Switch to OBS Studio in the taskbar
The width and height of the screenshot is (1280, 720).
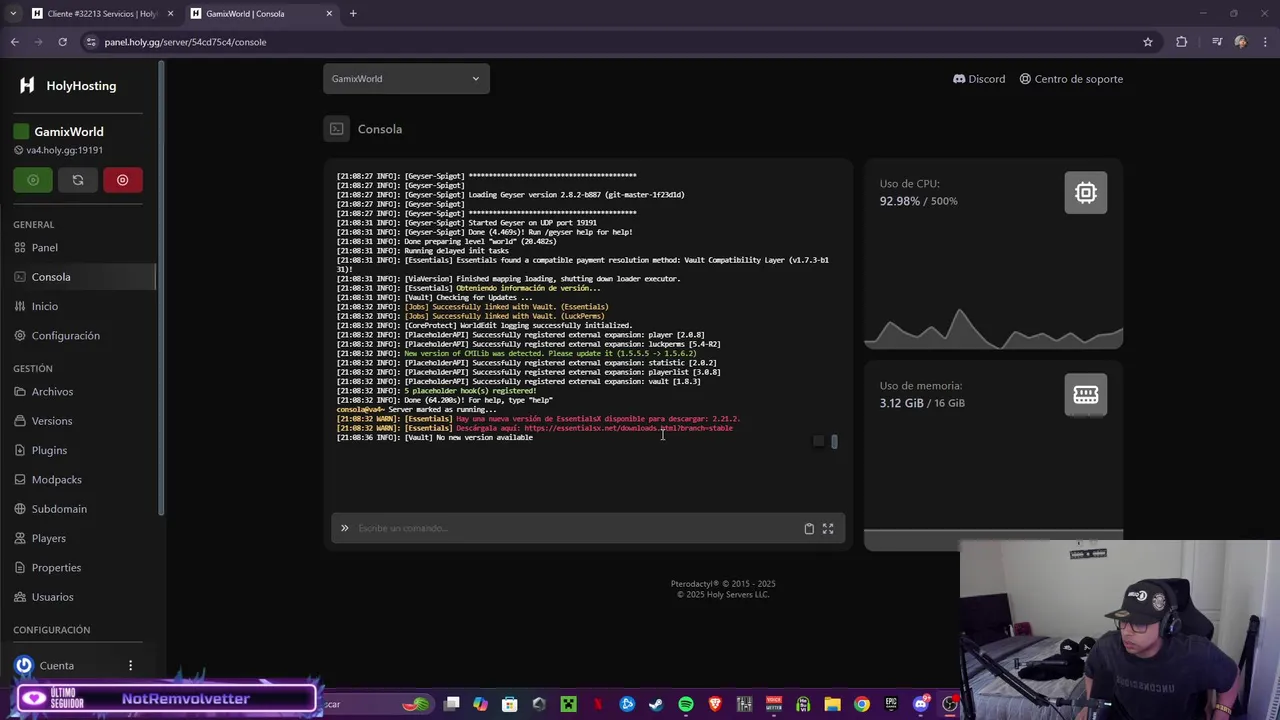pyautogui.click(x=950, y=704)
